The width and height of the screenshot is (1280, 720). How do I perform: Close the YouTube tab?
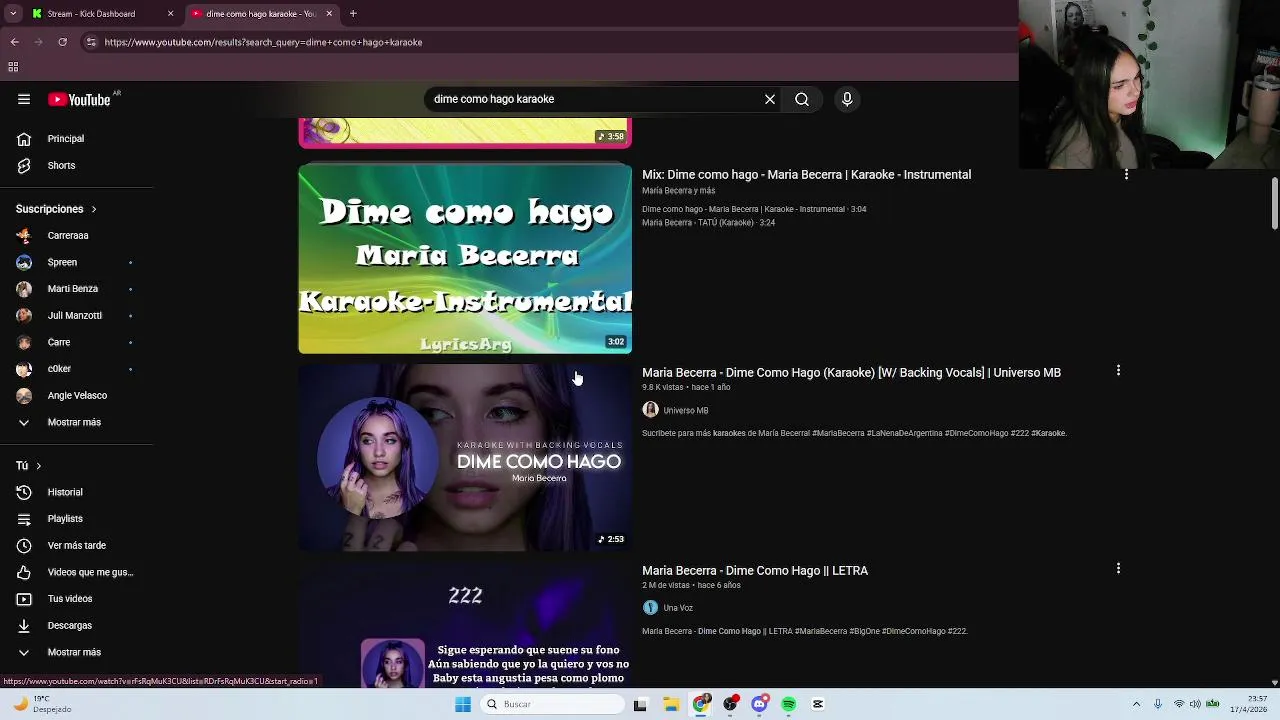tap(329, 14)
